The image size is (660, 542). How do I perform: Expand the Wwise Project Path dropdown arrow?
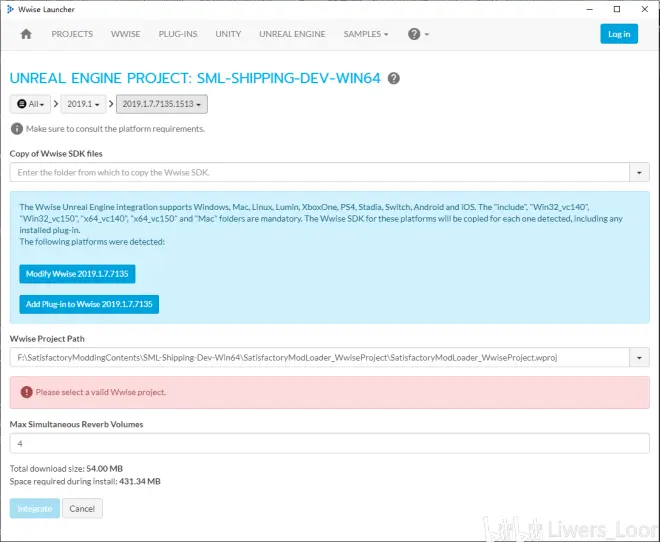pos(639,357)
